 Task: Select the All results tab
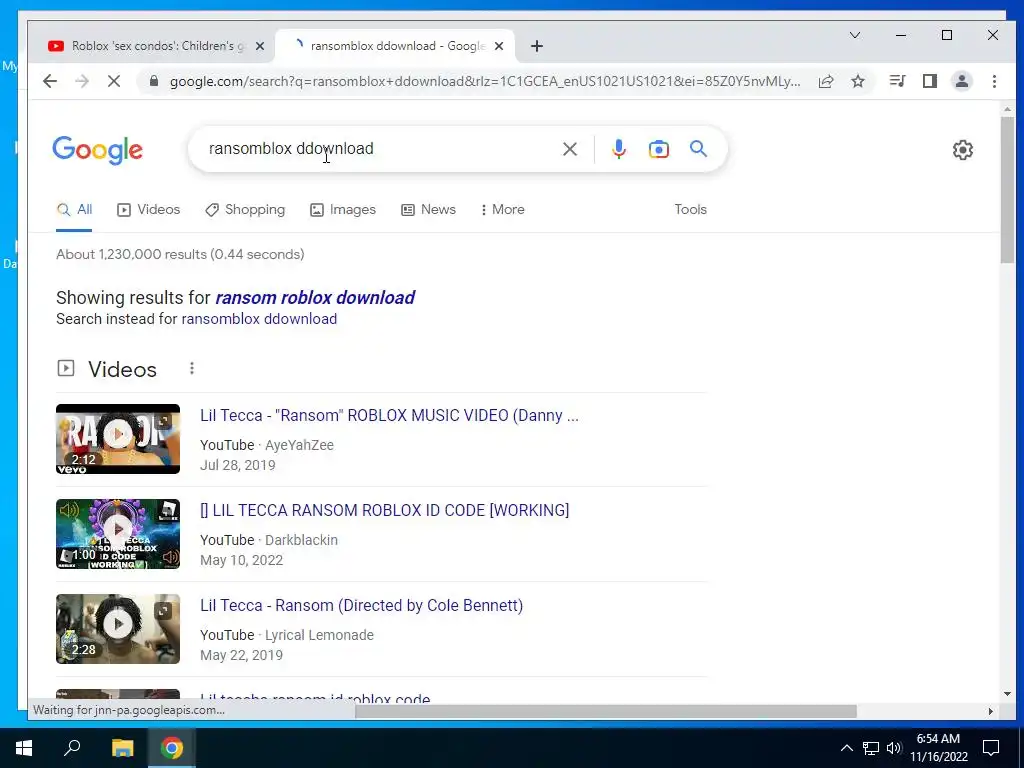[74, 210]
